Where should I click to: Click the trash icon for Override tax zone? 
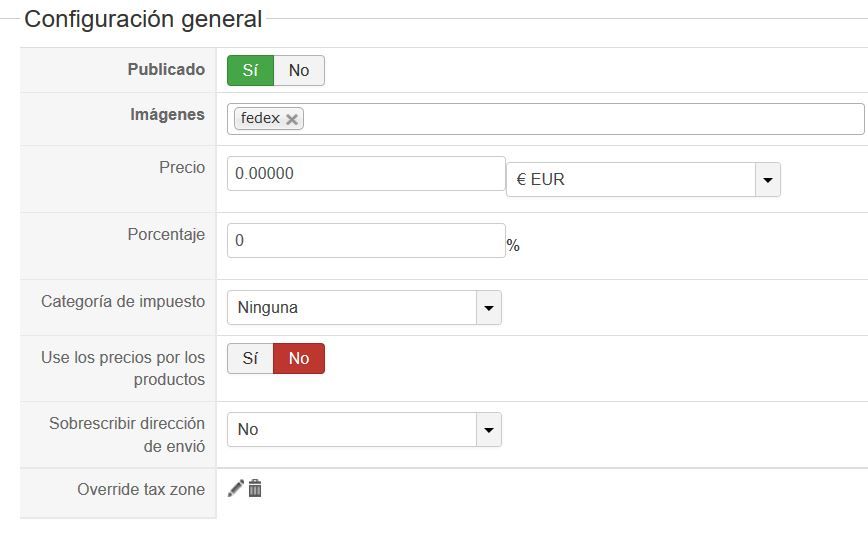tap(255, 488)
